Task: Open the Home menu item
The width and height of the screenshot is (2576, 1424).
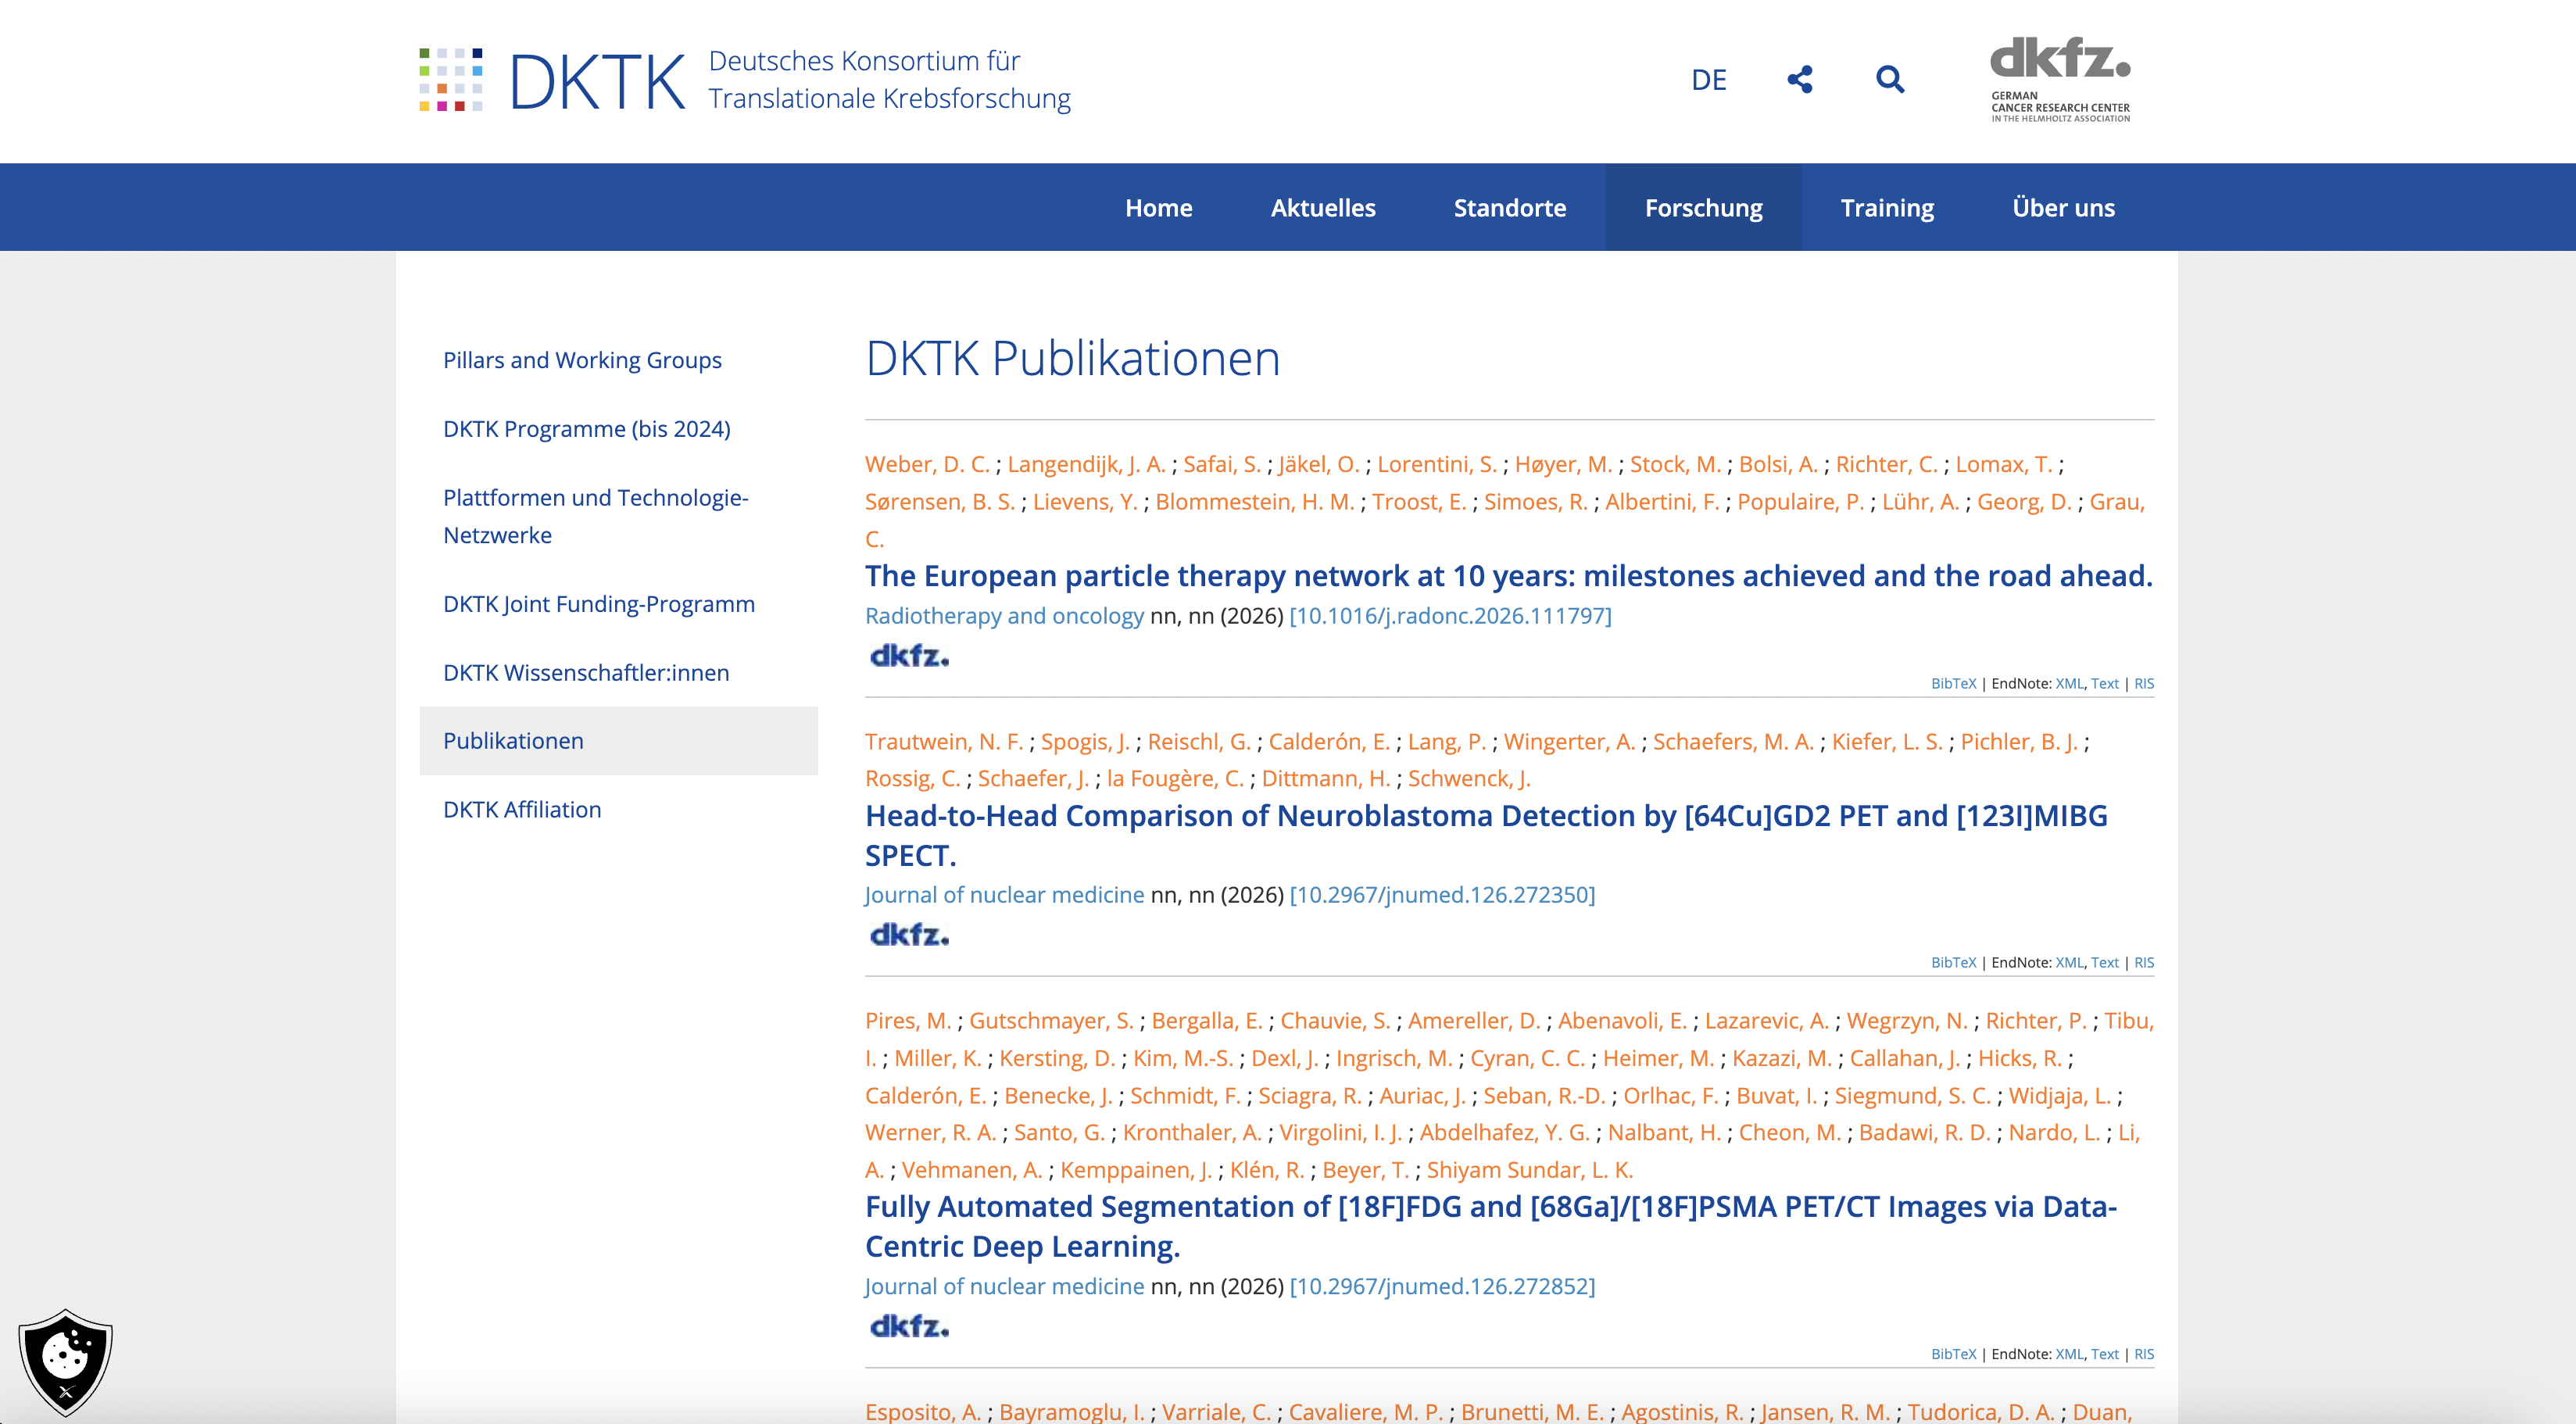Action: pyautogui.click(x=1158, y=207)
